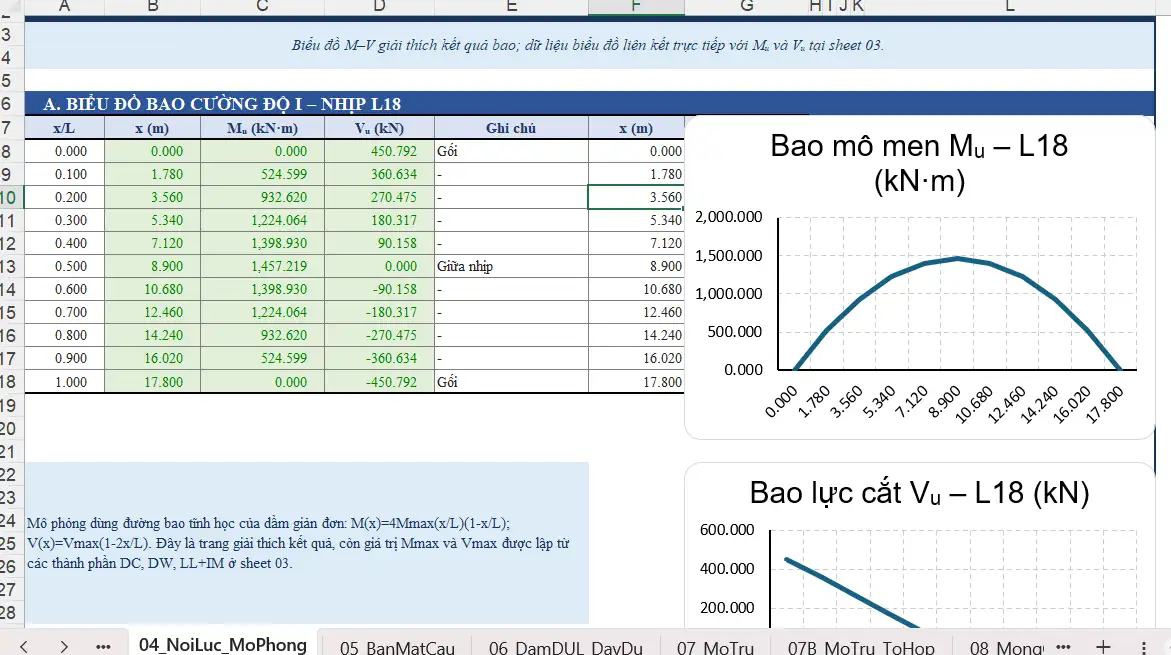Screen dimensions: 1171x655
Task: Select the Giữa nhịp note cell
Action: click(511, 266)
